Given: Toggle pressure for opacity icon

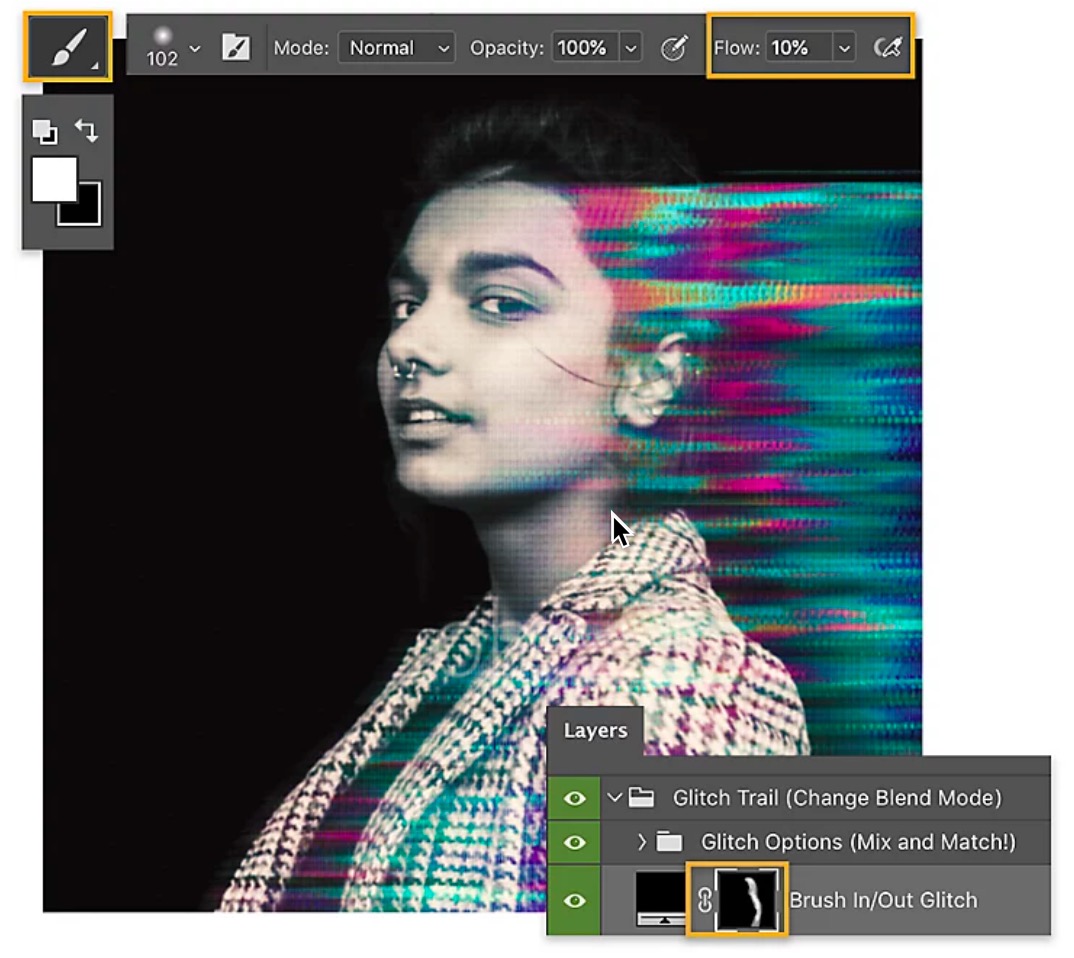Looking at the screenshot, I should coord(674,47).
